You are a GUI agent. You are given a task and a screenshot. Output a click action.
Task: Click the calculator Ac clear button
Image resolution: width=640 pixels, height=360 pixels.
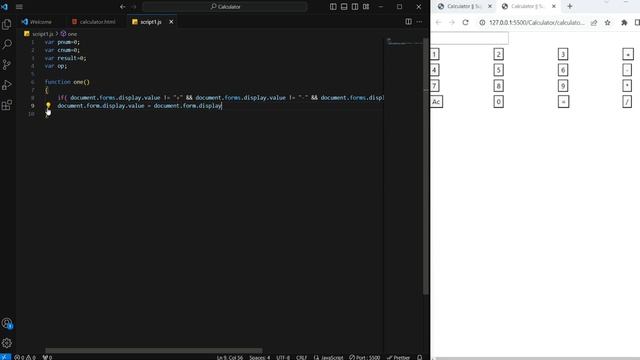[436, 102]
